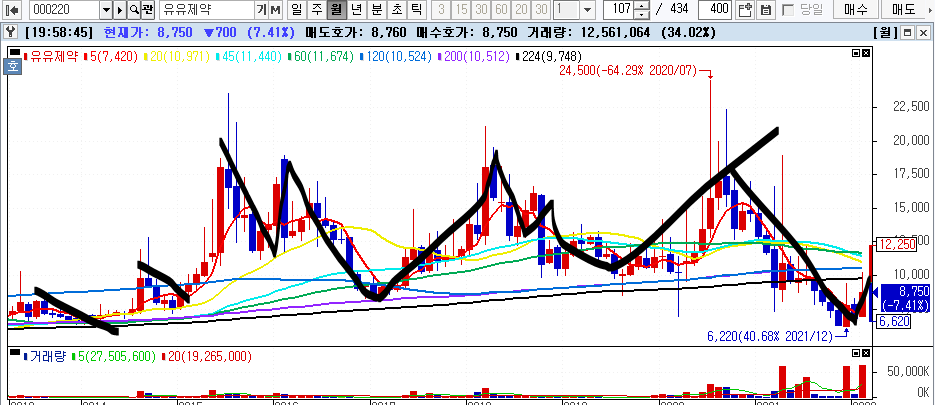Click the 현재가: 8,750 current price text

[x=148, y=32]
